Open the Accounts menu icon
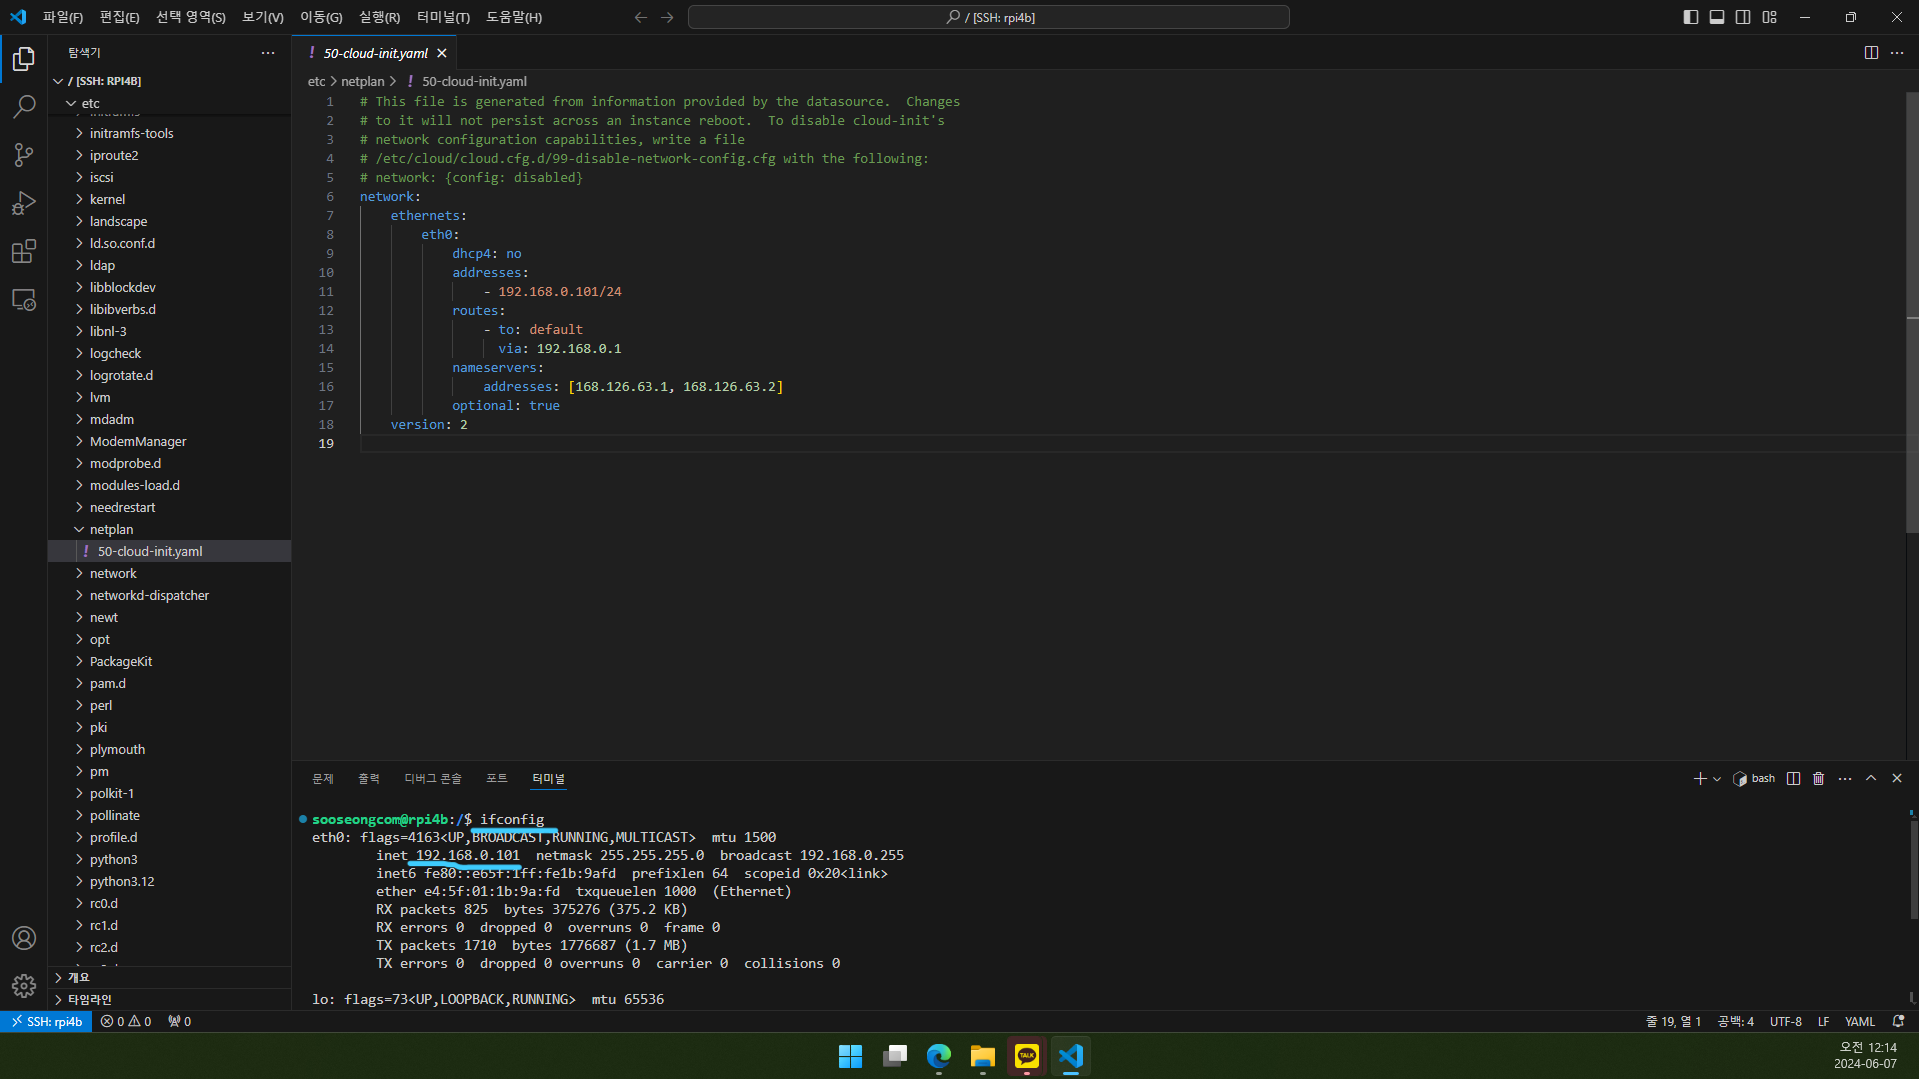Viewport: 1919px width, 1079px height. [24, 938]
